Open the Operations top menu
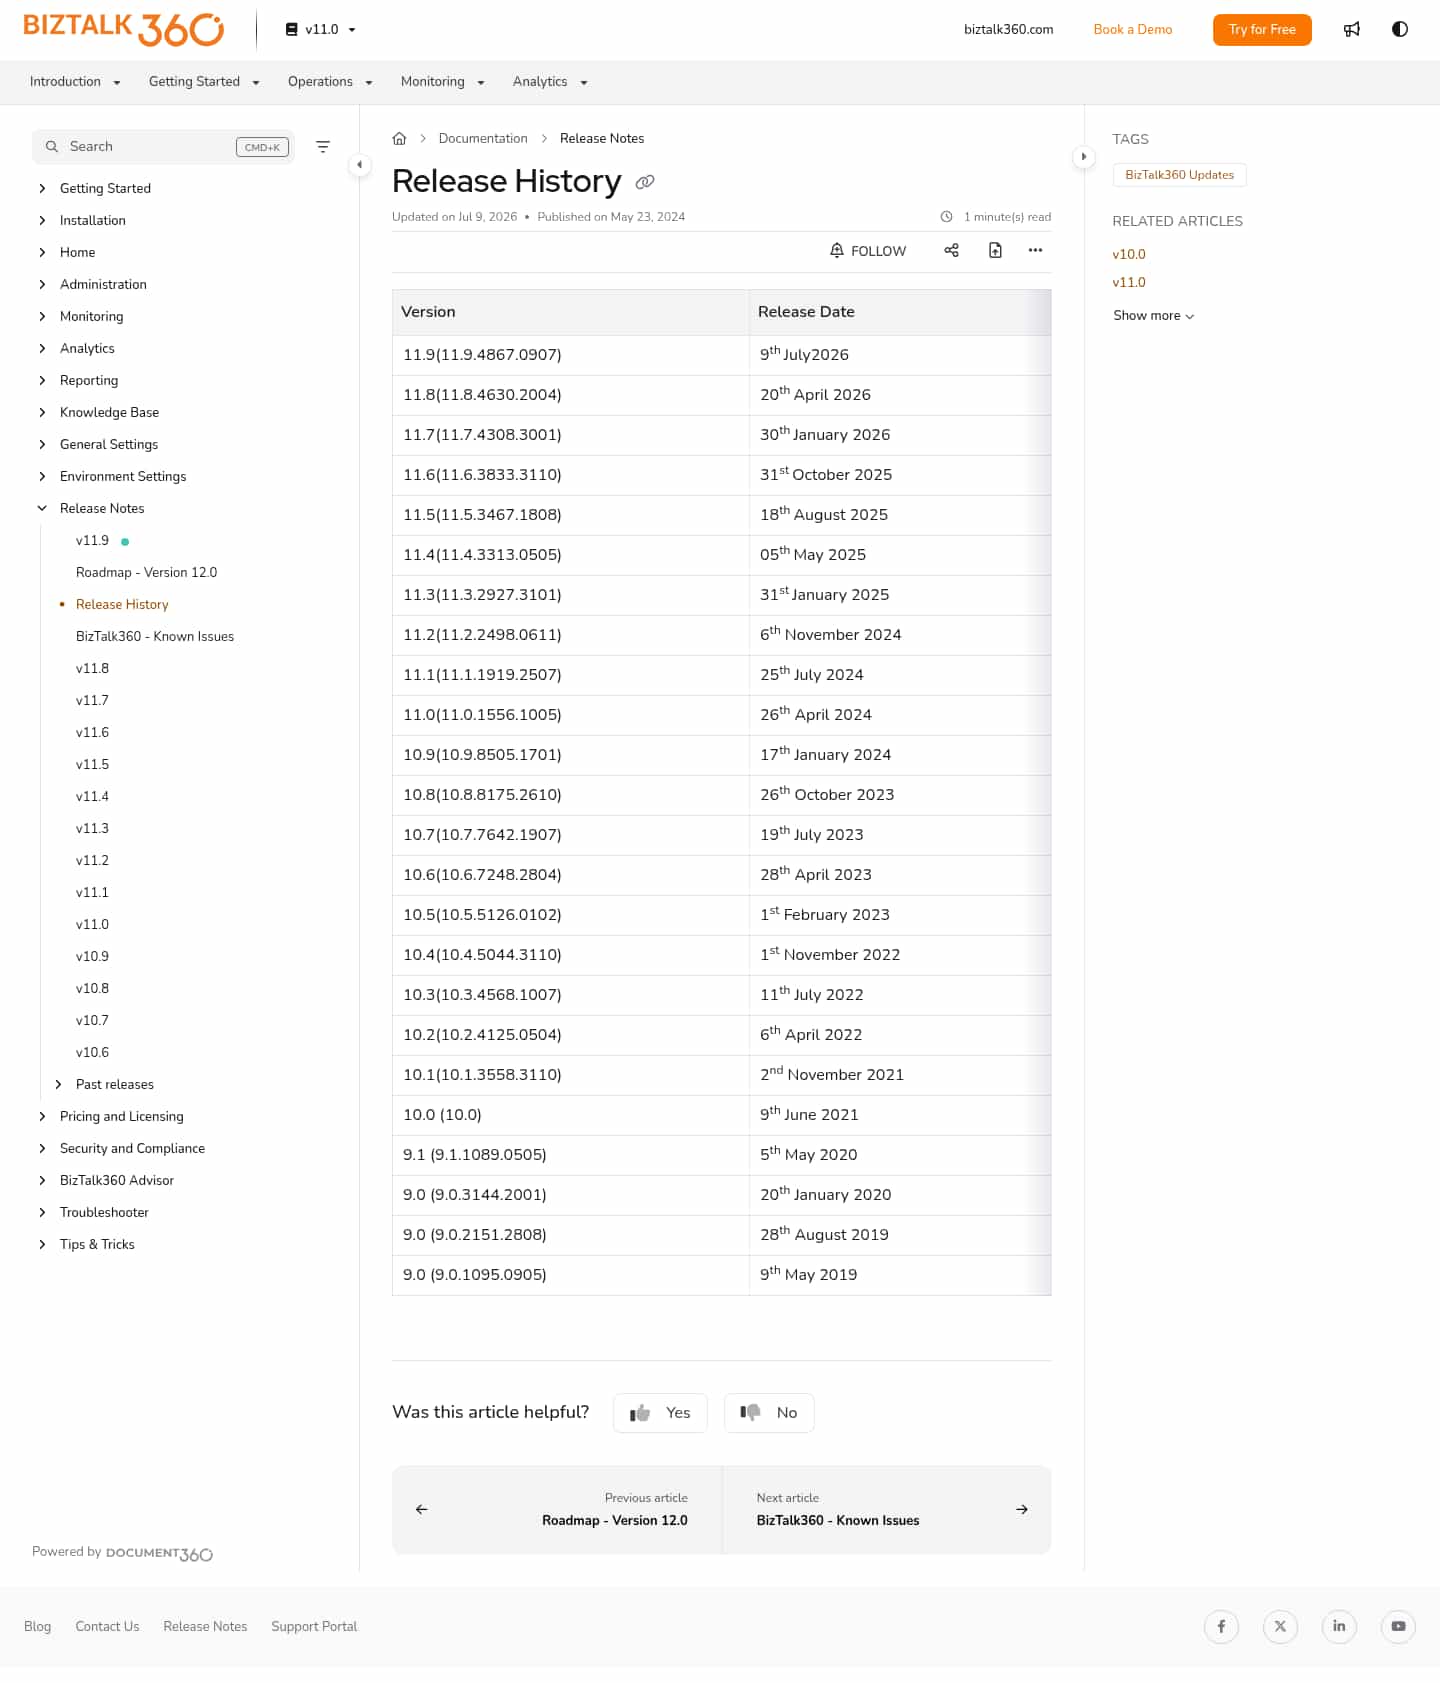The height and width of the screenshot is (1683, 1440). pyautogui.click(x=330, y=82)
